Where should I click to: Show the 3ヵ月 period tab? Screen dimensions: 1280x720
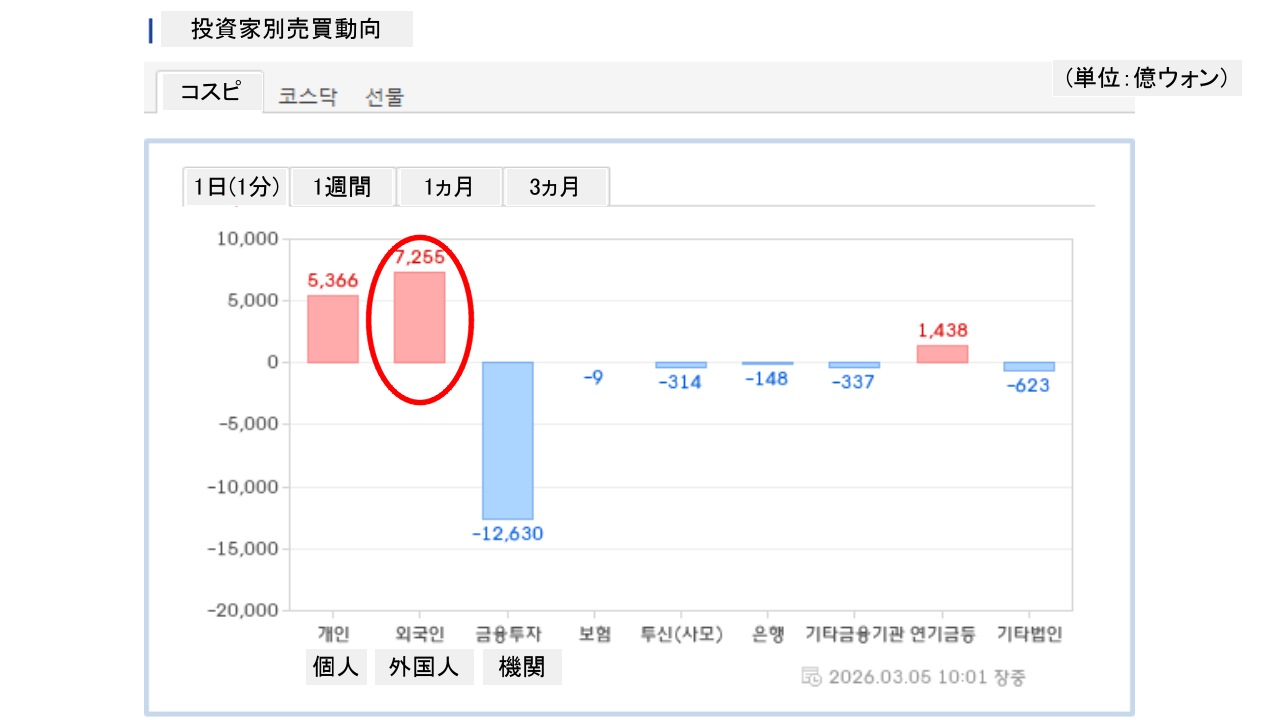coord(555,187)
